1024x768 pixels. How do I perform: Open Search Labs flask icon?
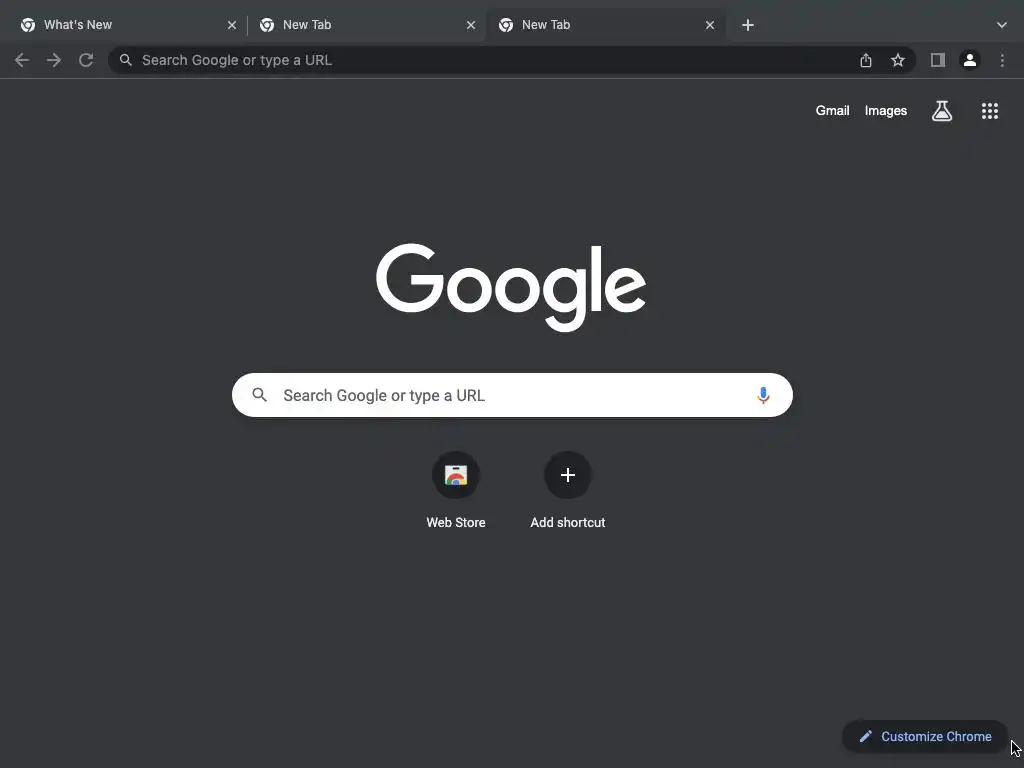tap(941, 111)
